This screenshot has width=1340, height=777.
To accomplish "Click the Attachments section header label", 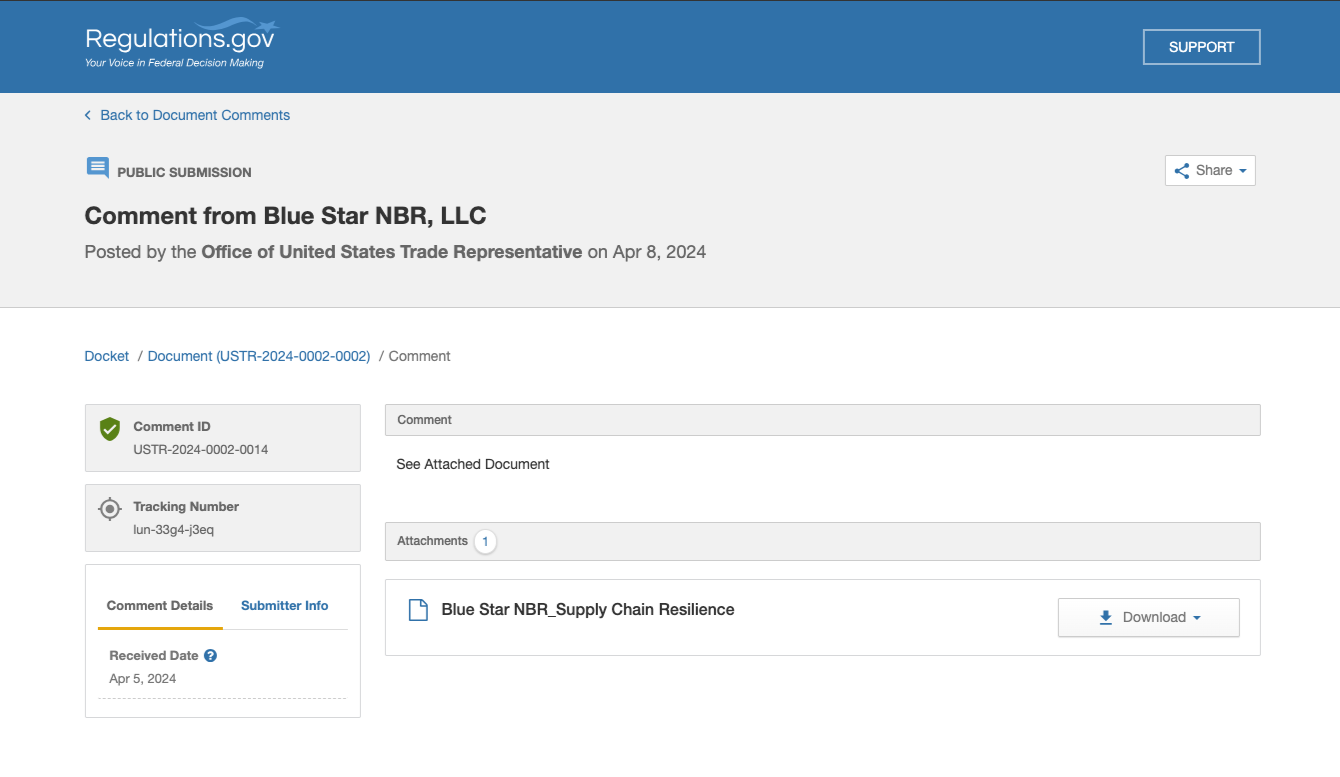I will (x=433, y=541).
